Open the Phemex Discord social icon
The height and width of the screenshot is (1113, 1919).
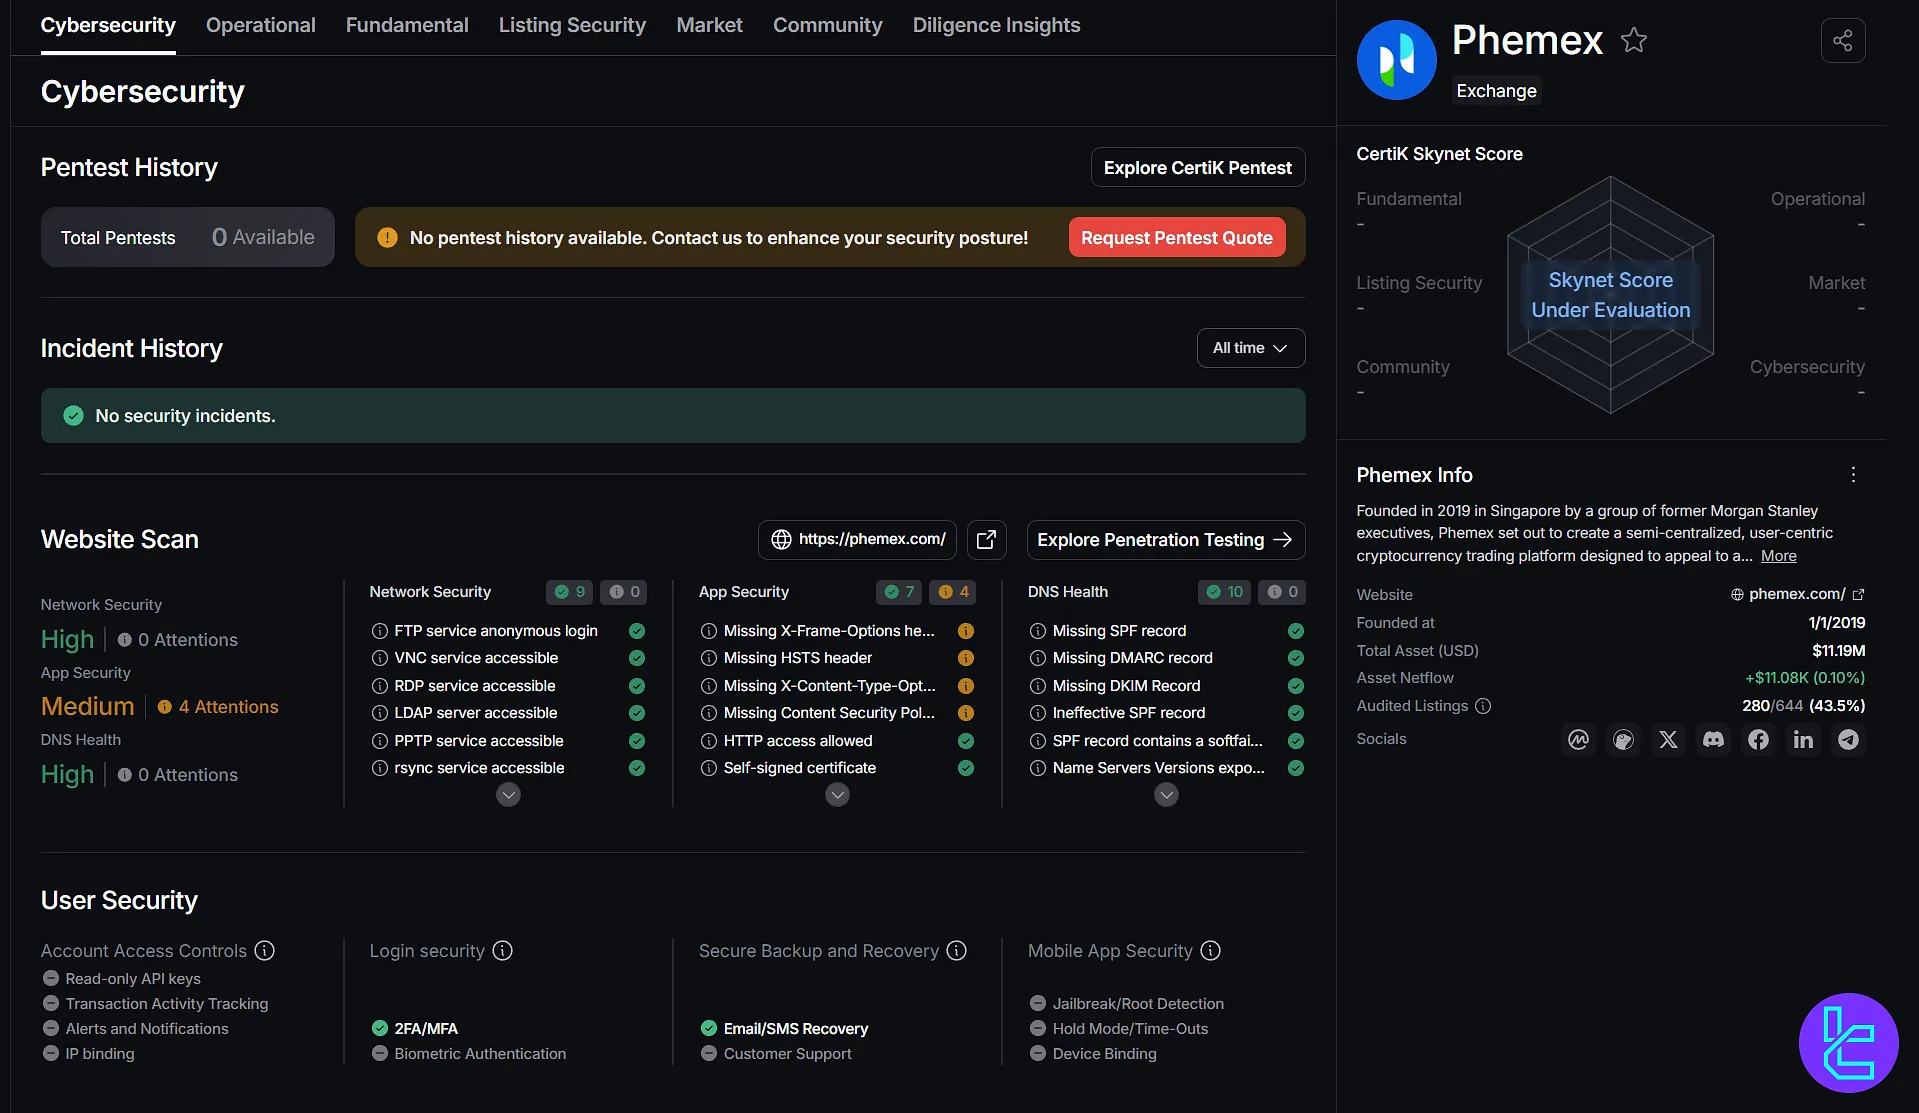(1713, 739)
